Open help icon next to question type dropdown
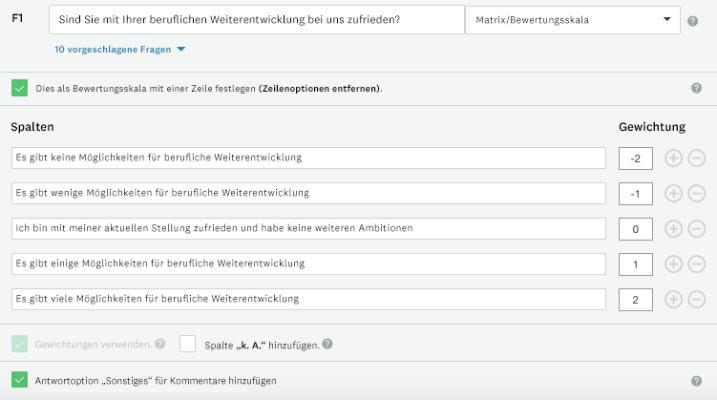Viewport: 717px width, 400px height. (693, 20)
